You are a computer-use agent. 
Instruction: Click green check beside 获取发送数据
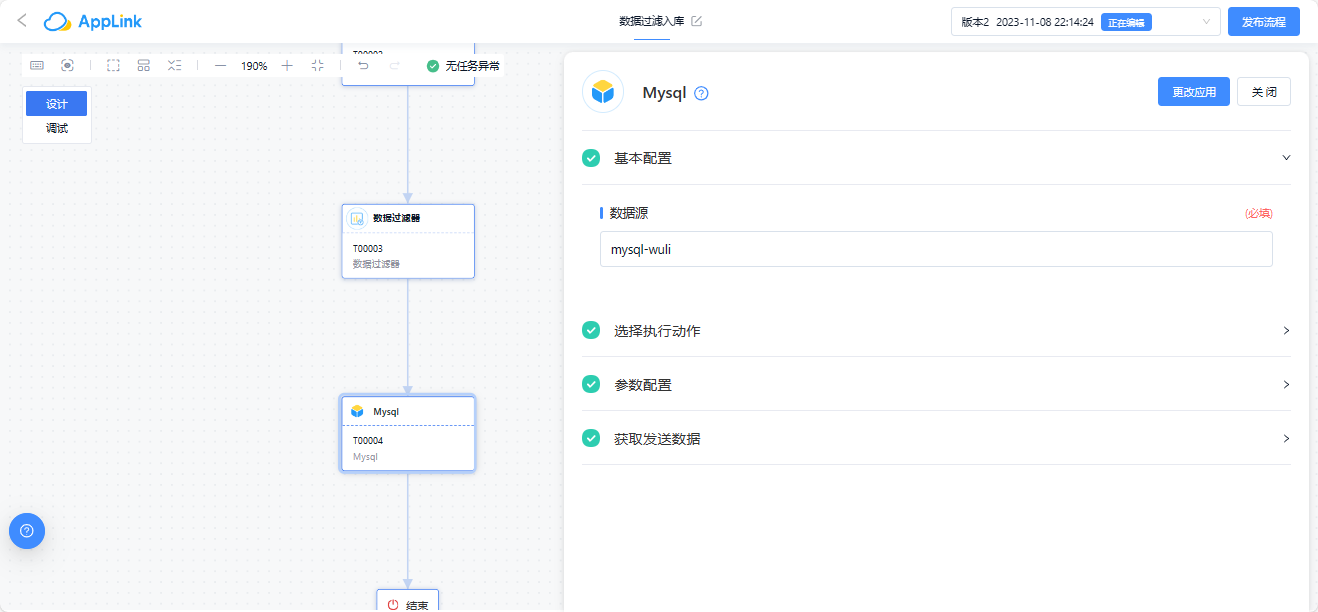pos(591,438)
